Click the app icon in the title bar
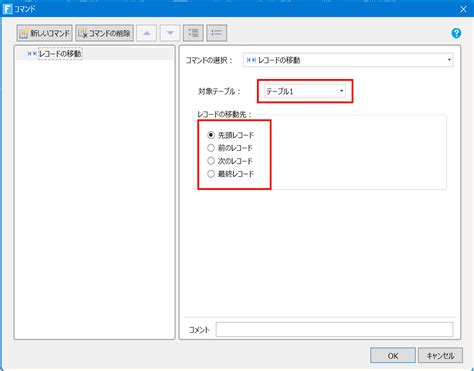This screenshot has width=474, height=371. 7,9
